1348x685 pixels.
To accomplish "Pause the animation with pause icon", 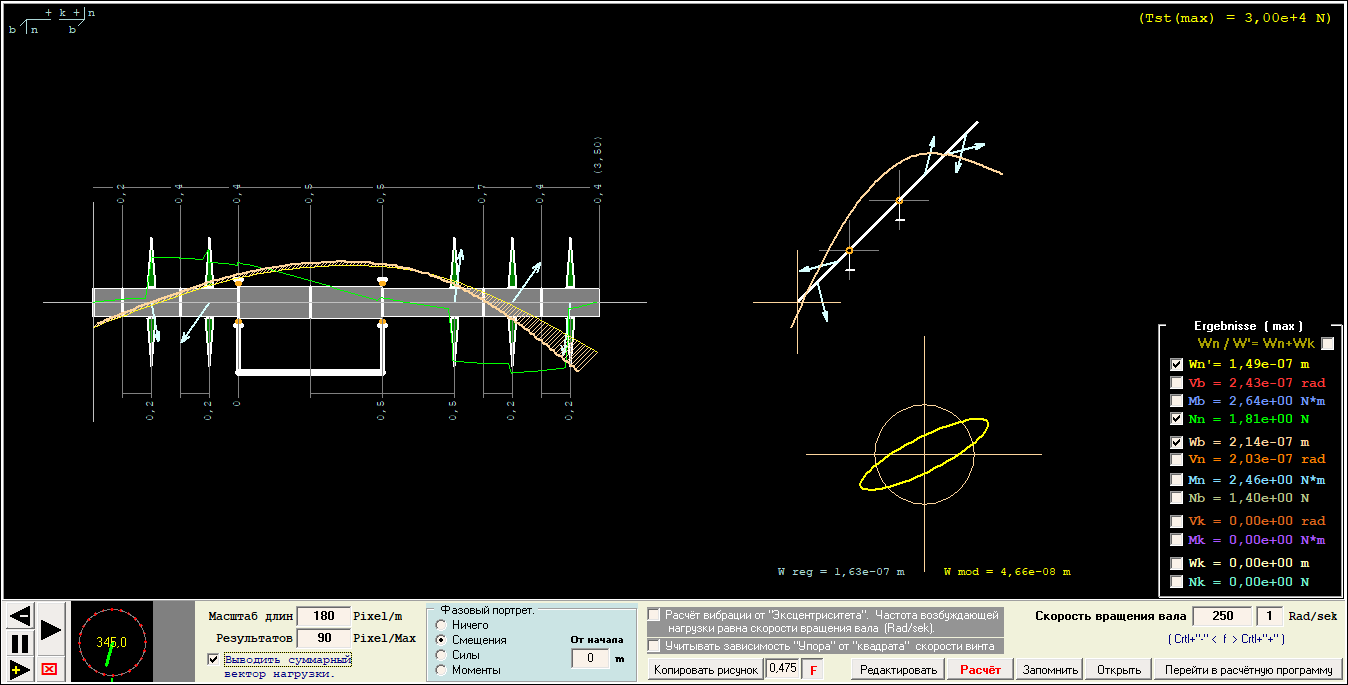I will click(x=19, y=643).
